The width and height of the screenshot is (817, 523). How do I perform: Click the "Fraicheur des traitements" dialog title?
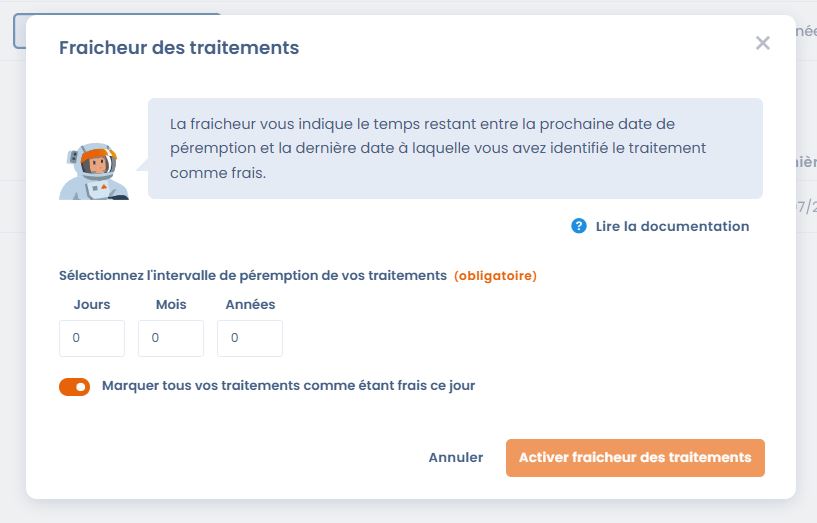click(x=179, y=47)
